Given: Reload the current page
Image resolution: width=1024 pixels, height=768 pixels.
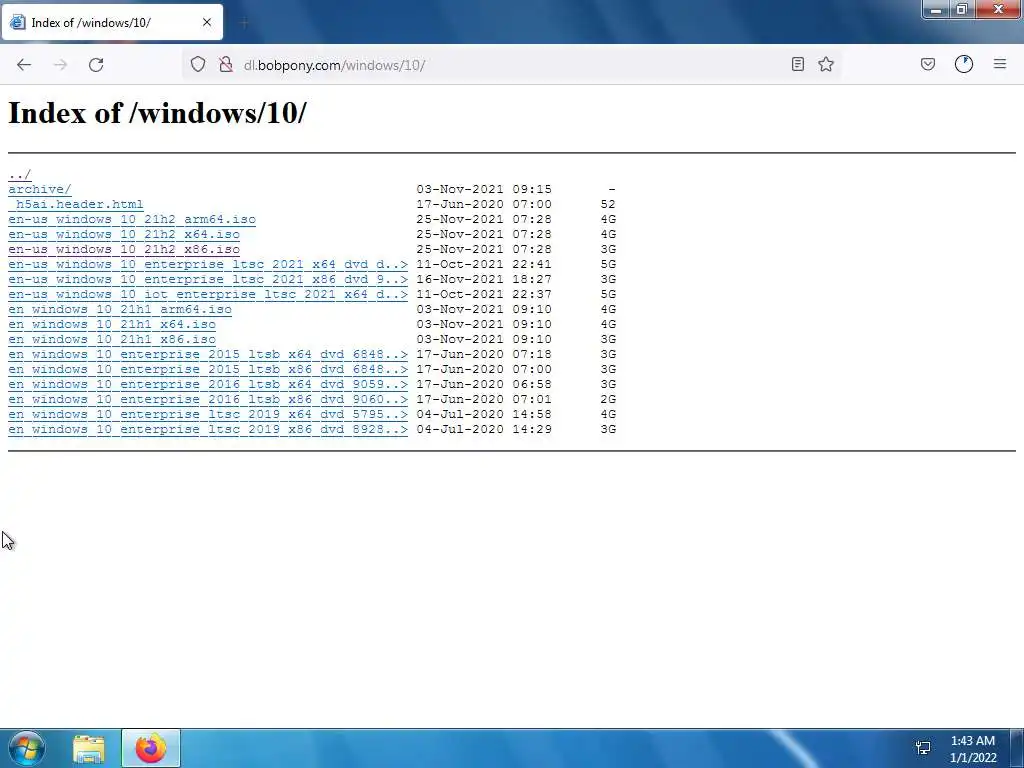Looking at the screenshot, I should coord(96,65).
